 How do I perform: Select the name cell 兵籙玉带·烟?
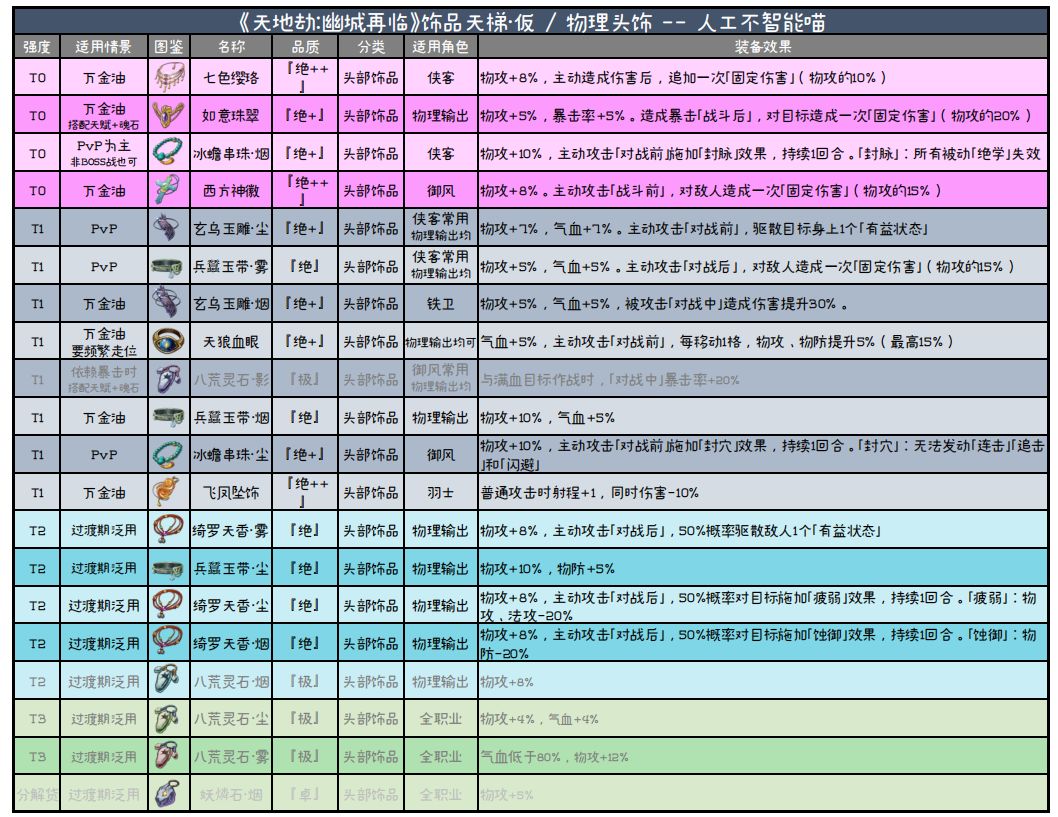(x=231, y=418)
